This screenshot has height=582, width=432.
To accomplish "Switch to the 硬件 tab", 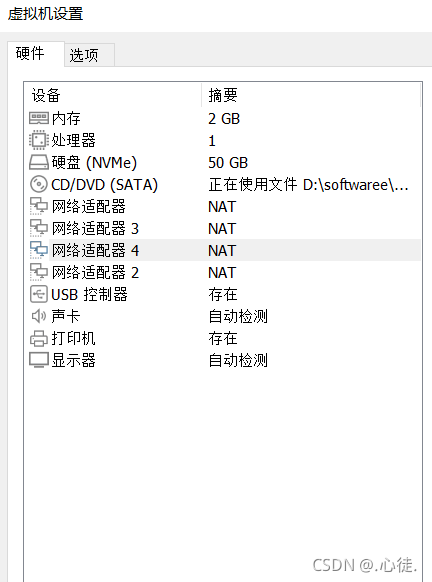I will click(36, 54).
